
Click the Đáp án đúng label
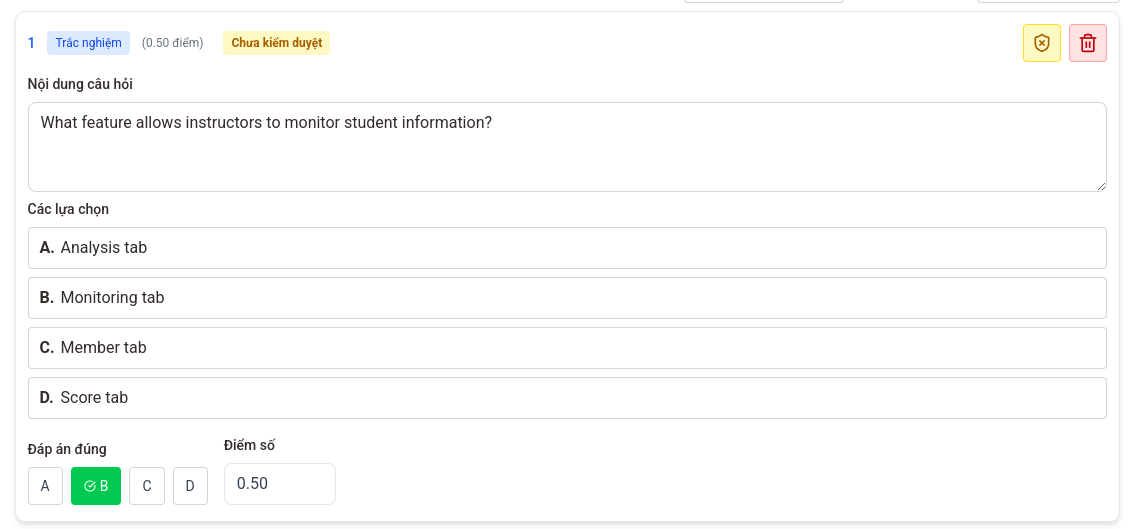[x=67, y=449]
